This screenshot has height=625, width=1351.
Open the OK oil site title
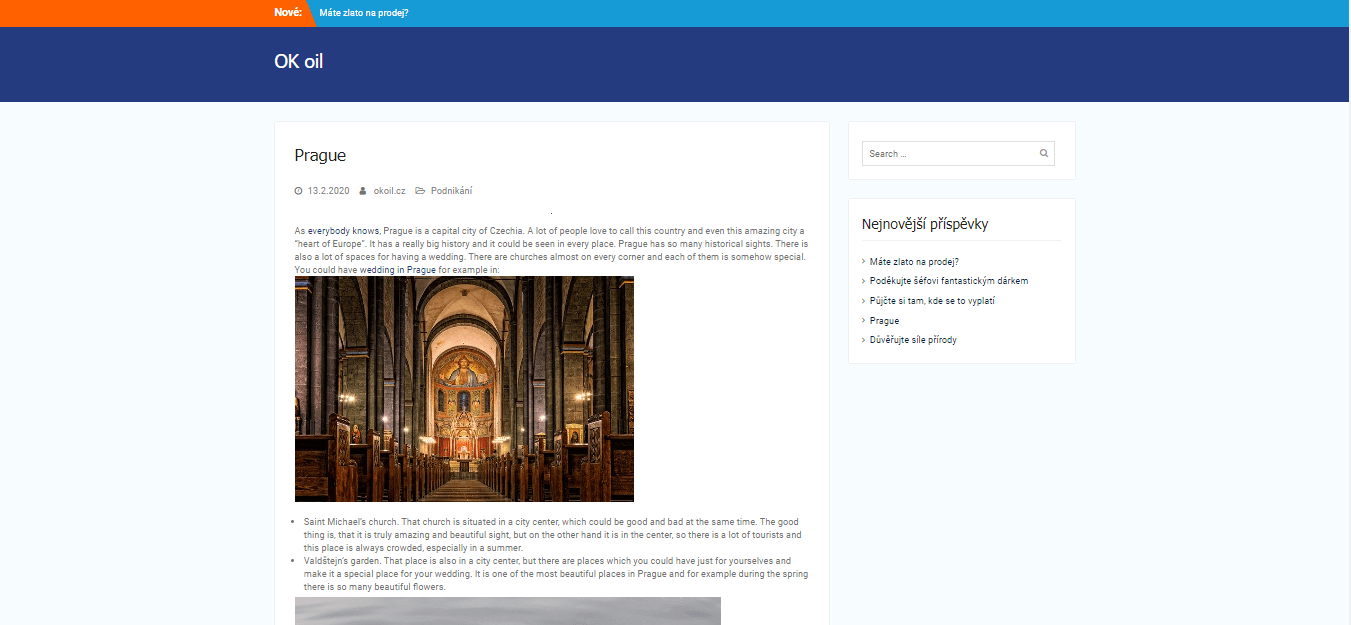point(298,62)
